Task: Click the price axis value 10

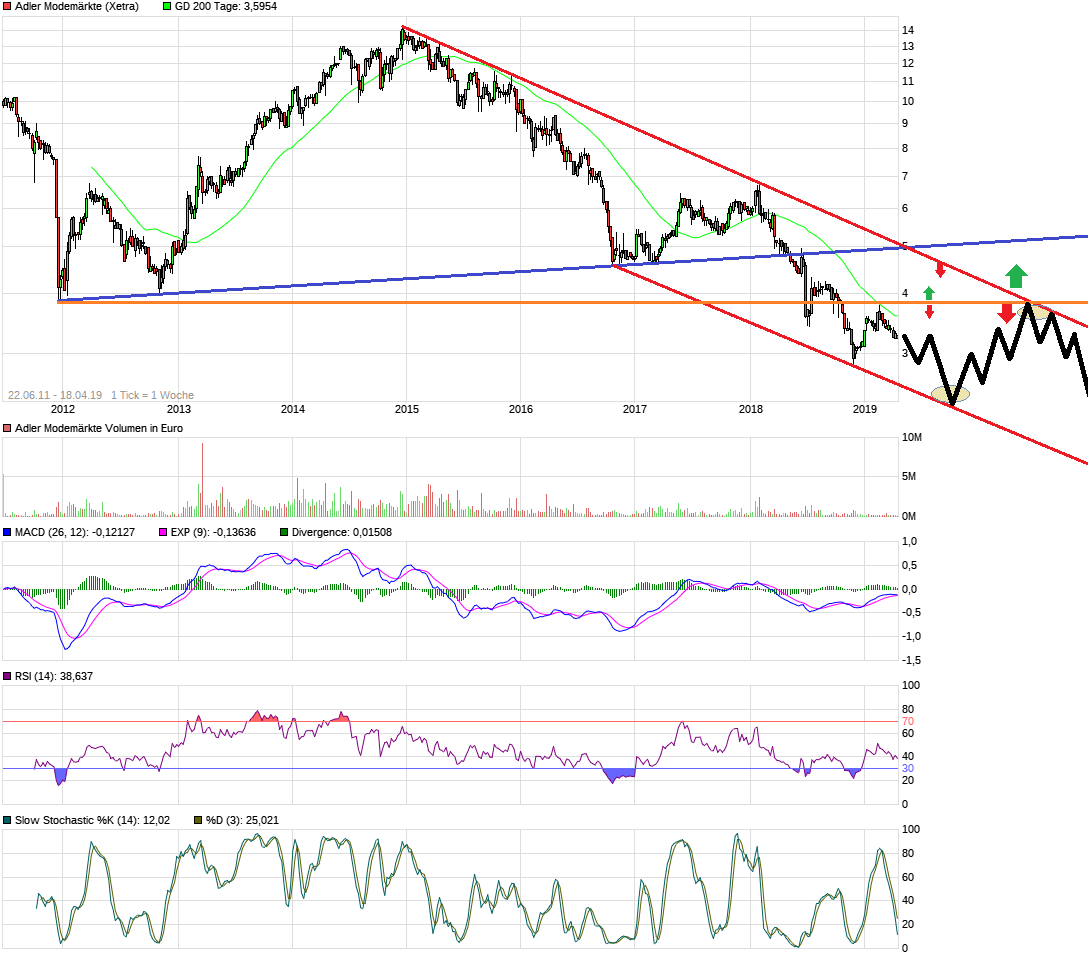Action: pos(908,101)
